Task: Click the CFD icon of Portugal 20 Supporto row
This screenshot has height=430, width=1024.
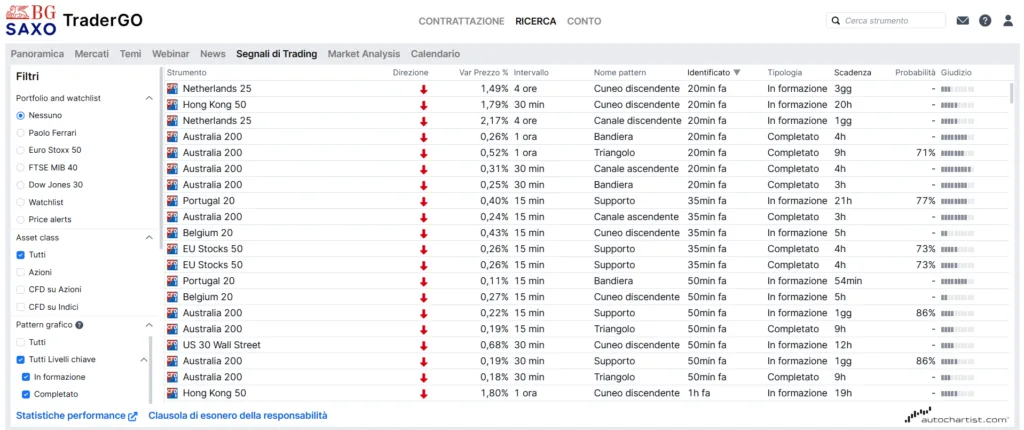Action: coord(172,201)
